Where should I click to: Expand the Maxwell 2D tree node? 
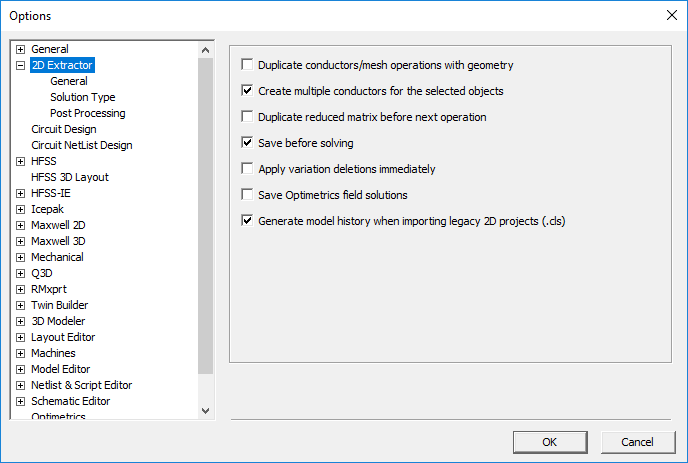(x=20, y=226)
